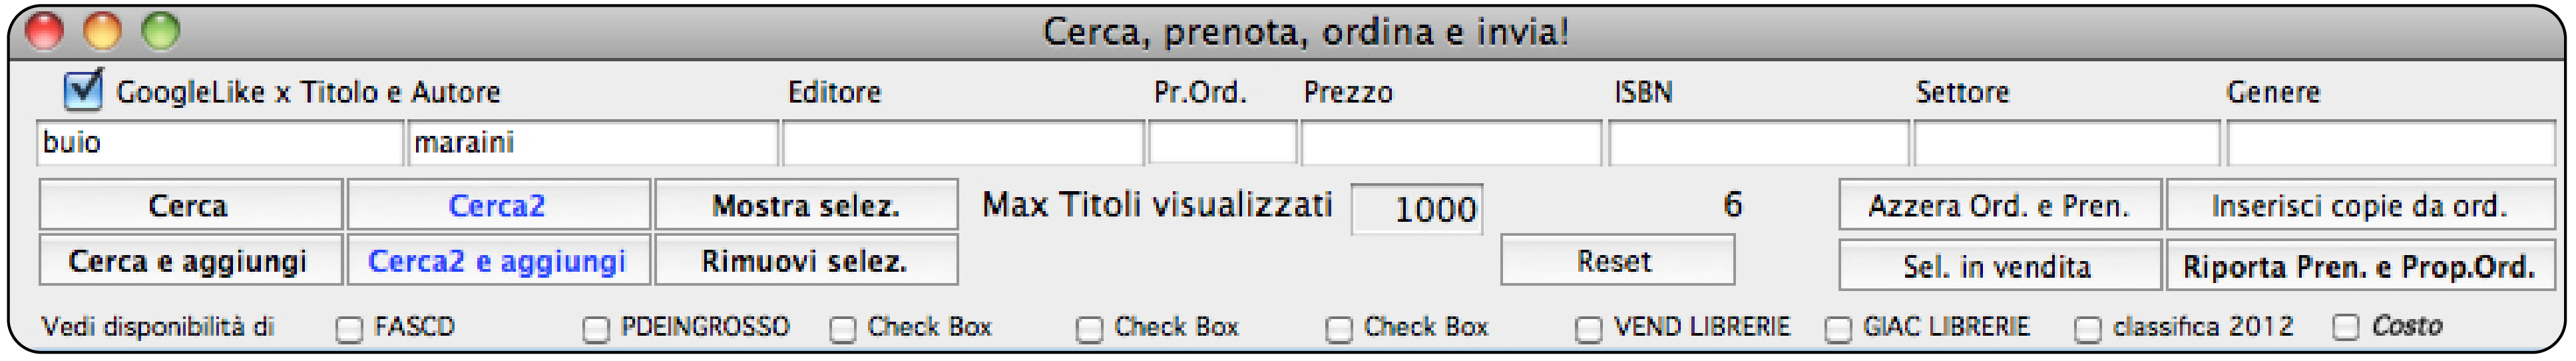Image resolution: width=2576 pixels, height=361 pixels.
Task: Click Cerca2 e aggiungi button
Action: coord(498,260)
